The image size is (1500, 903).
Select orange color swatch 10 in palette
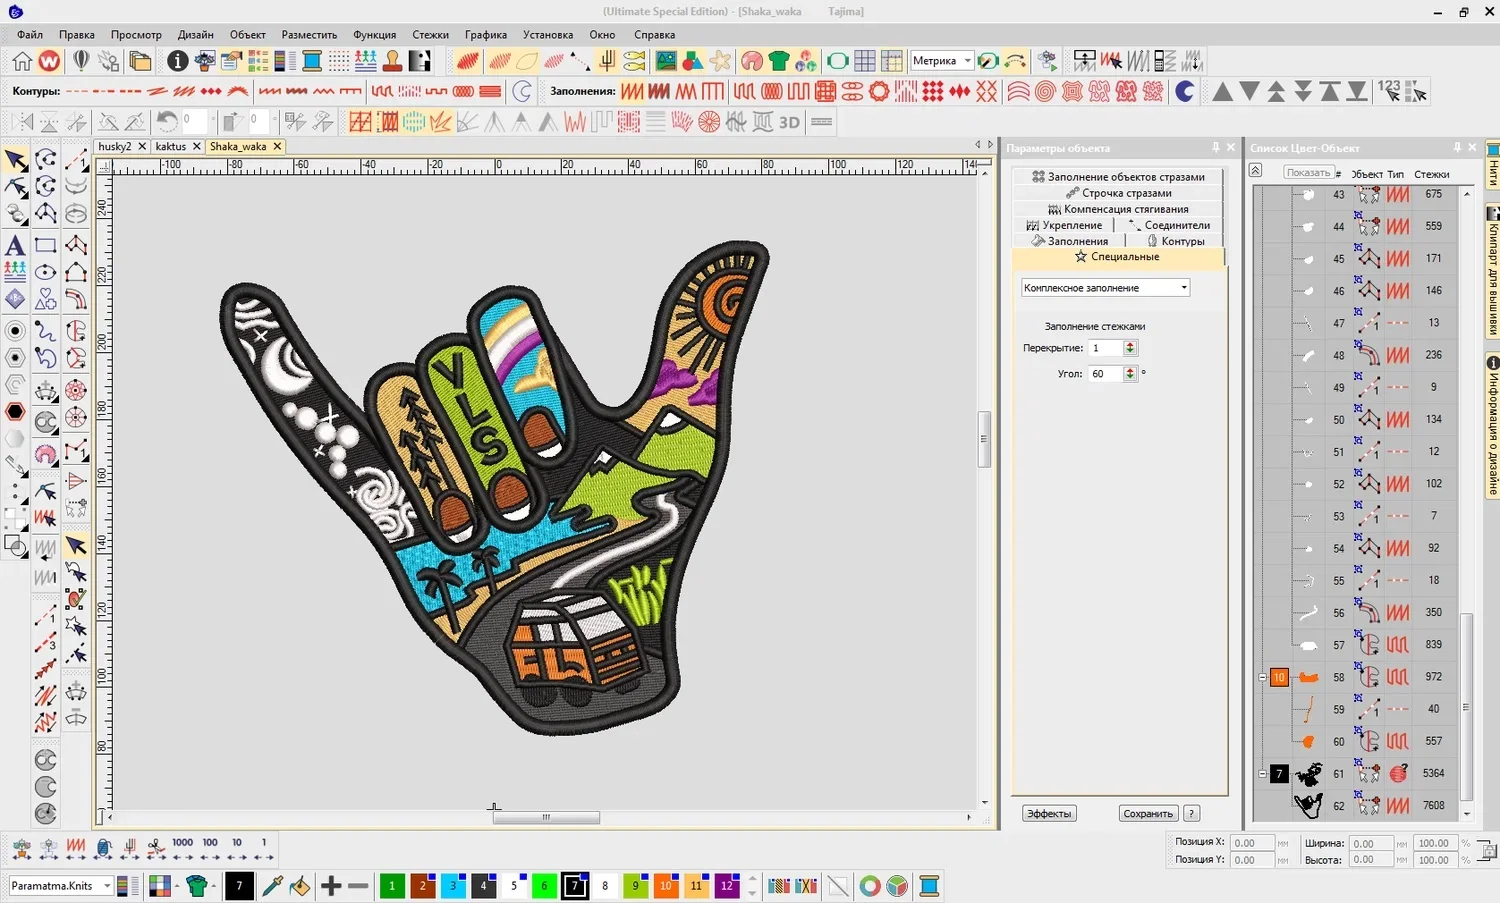coord(666,886)
